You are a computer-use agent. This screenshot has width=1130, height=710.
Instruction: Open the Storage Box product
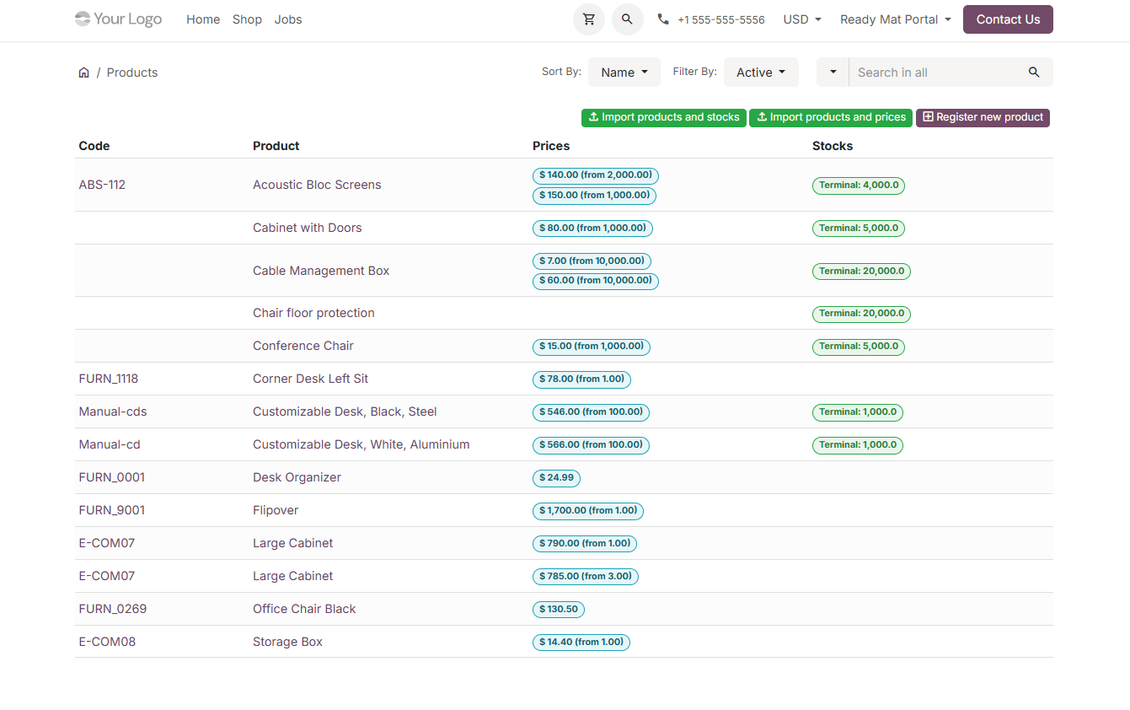[x=288, y=642]
